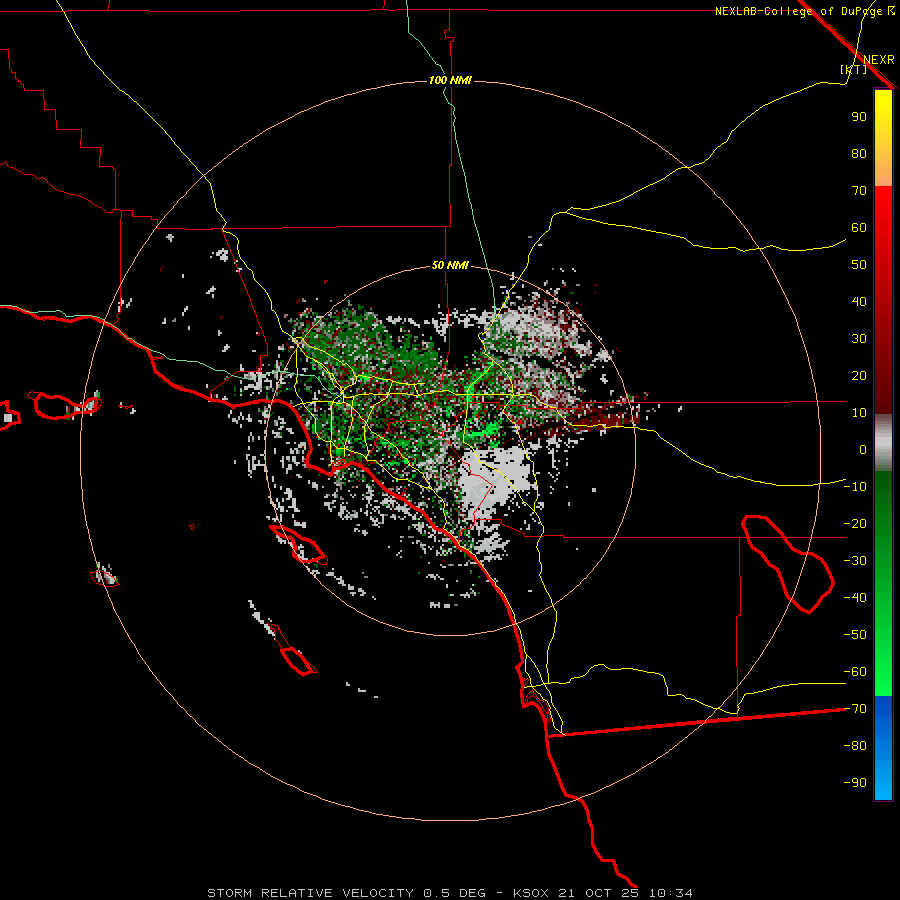
Task: Click the "100 NMI" range ring label
Action: point(450,80)
